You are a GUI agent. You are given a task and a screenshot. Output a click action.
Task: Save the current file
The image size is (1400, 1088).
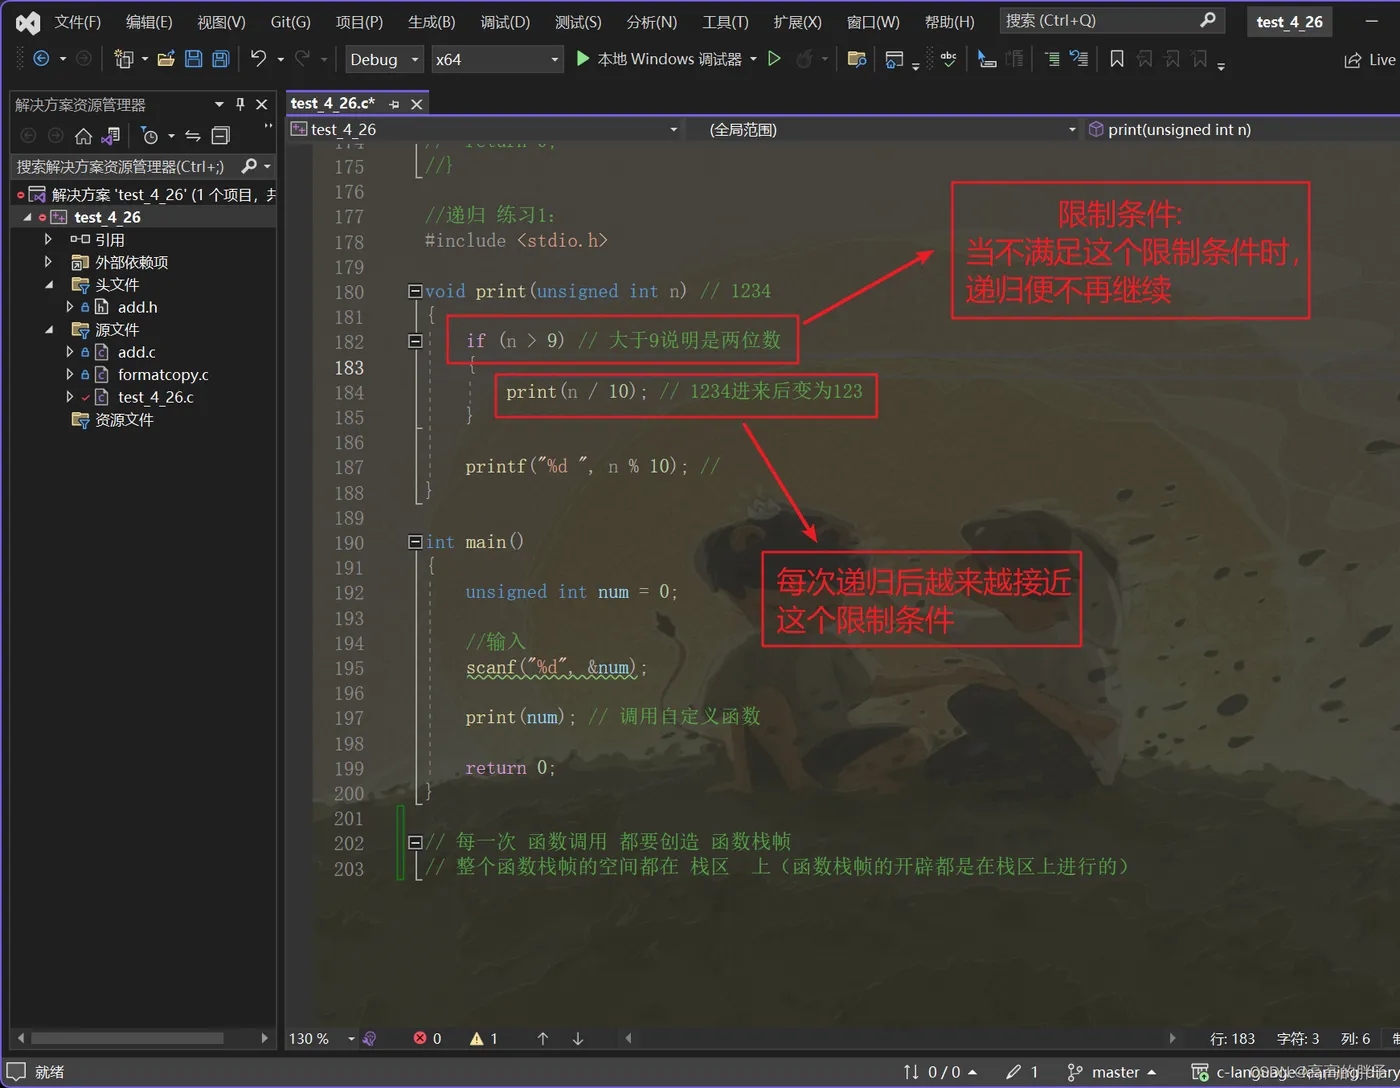(194, 59)
